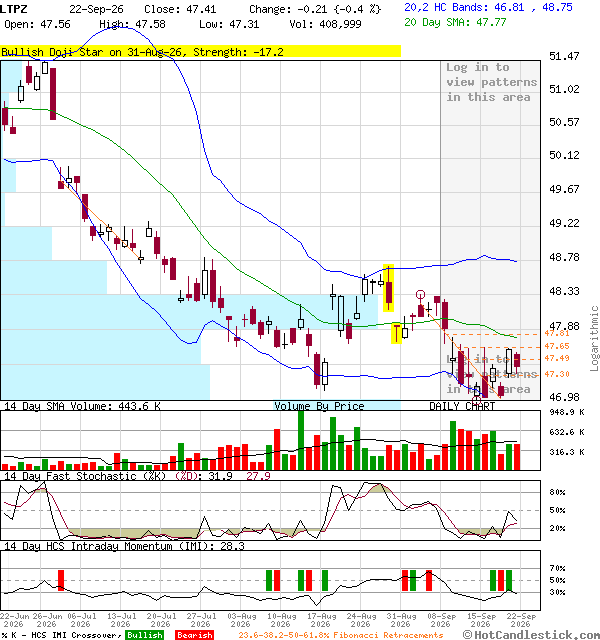Click the DAILY CHART label
The width and height of the screenshot is (600, 640).
click(462, 406)
